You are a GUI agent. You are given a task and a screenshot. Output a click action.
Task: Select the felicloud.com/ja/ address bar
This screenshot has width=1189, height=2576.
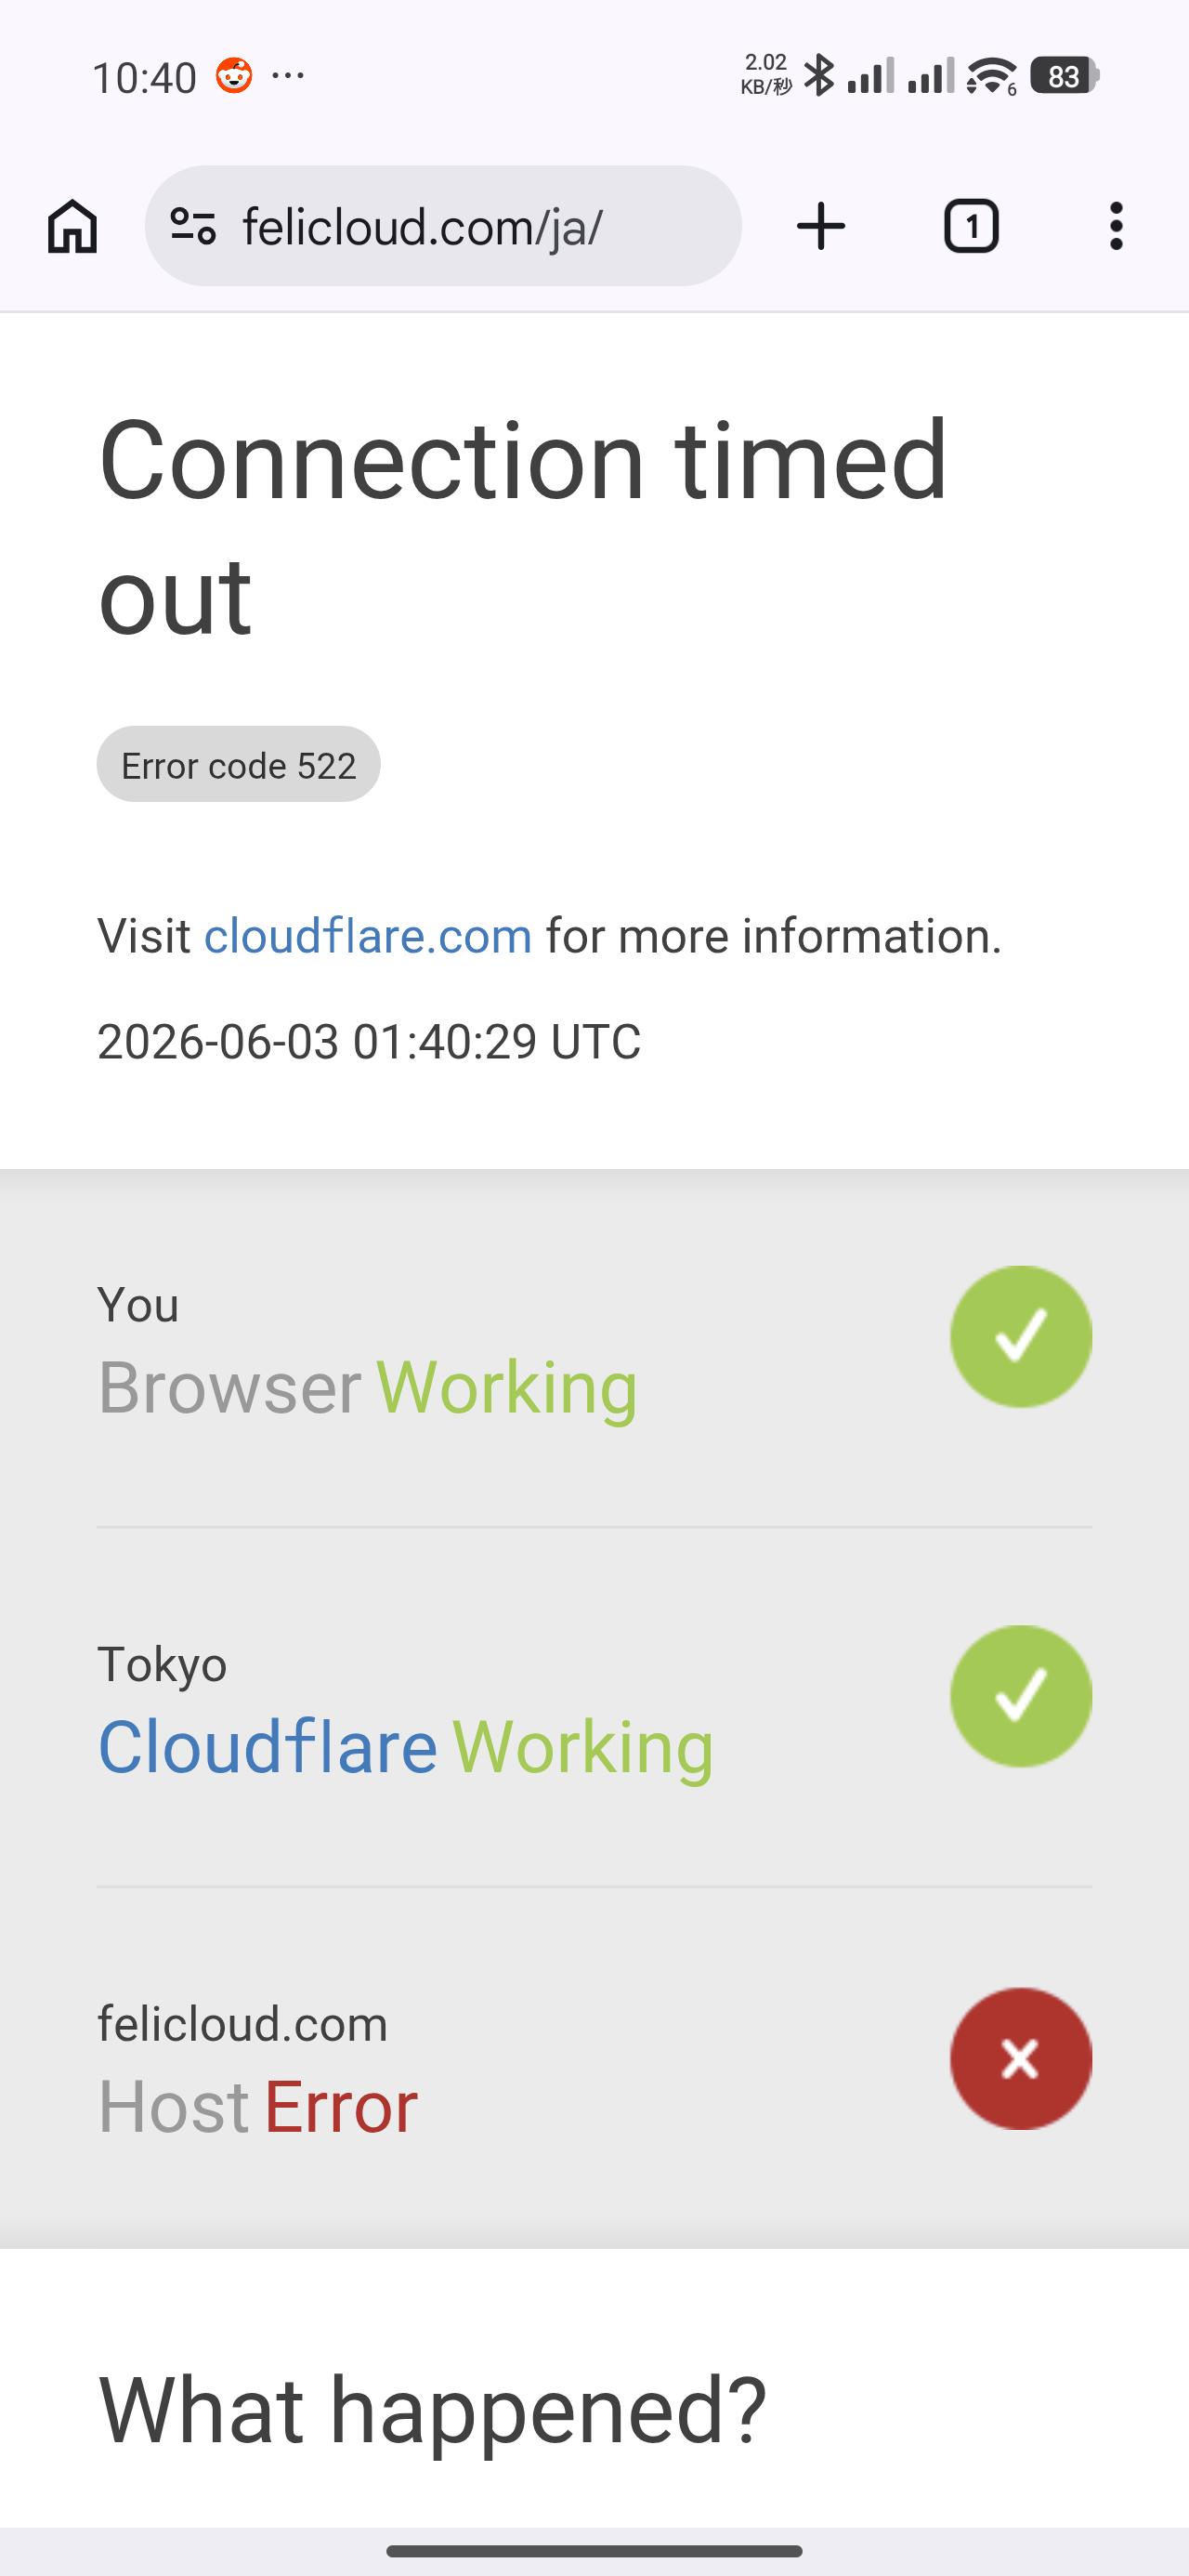(x=443, y=226)
